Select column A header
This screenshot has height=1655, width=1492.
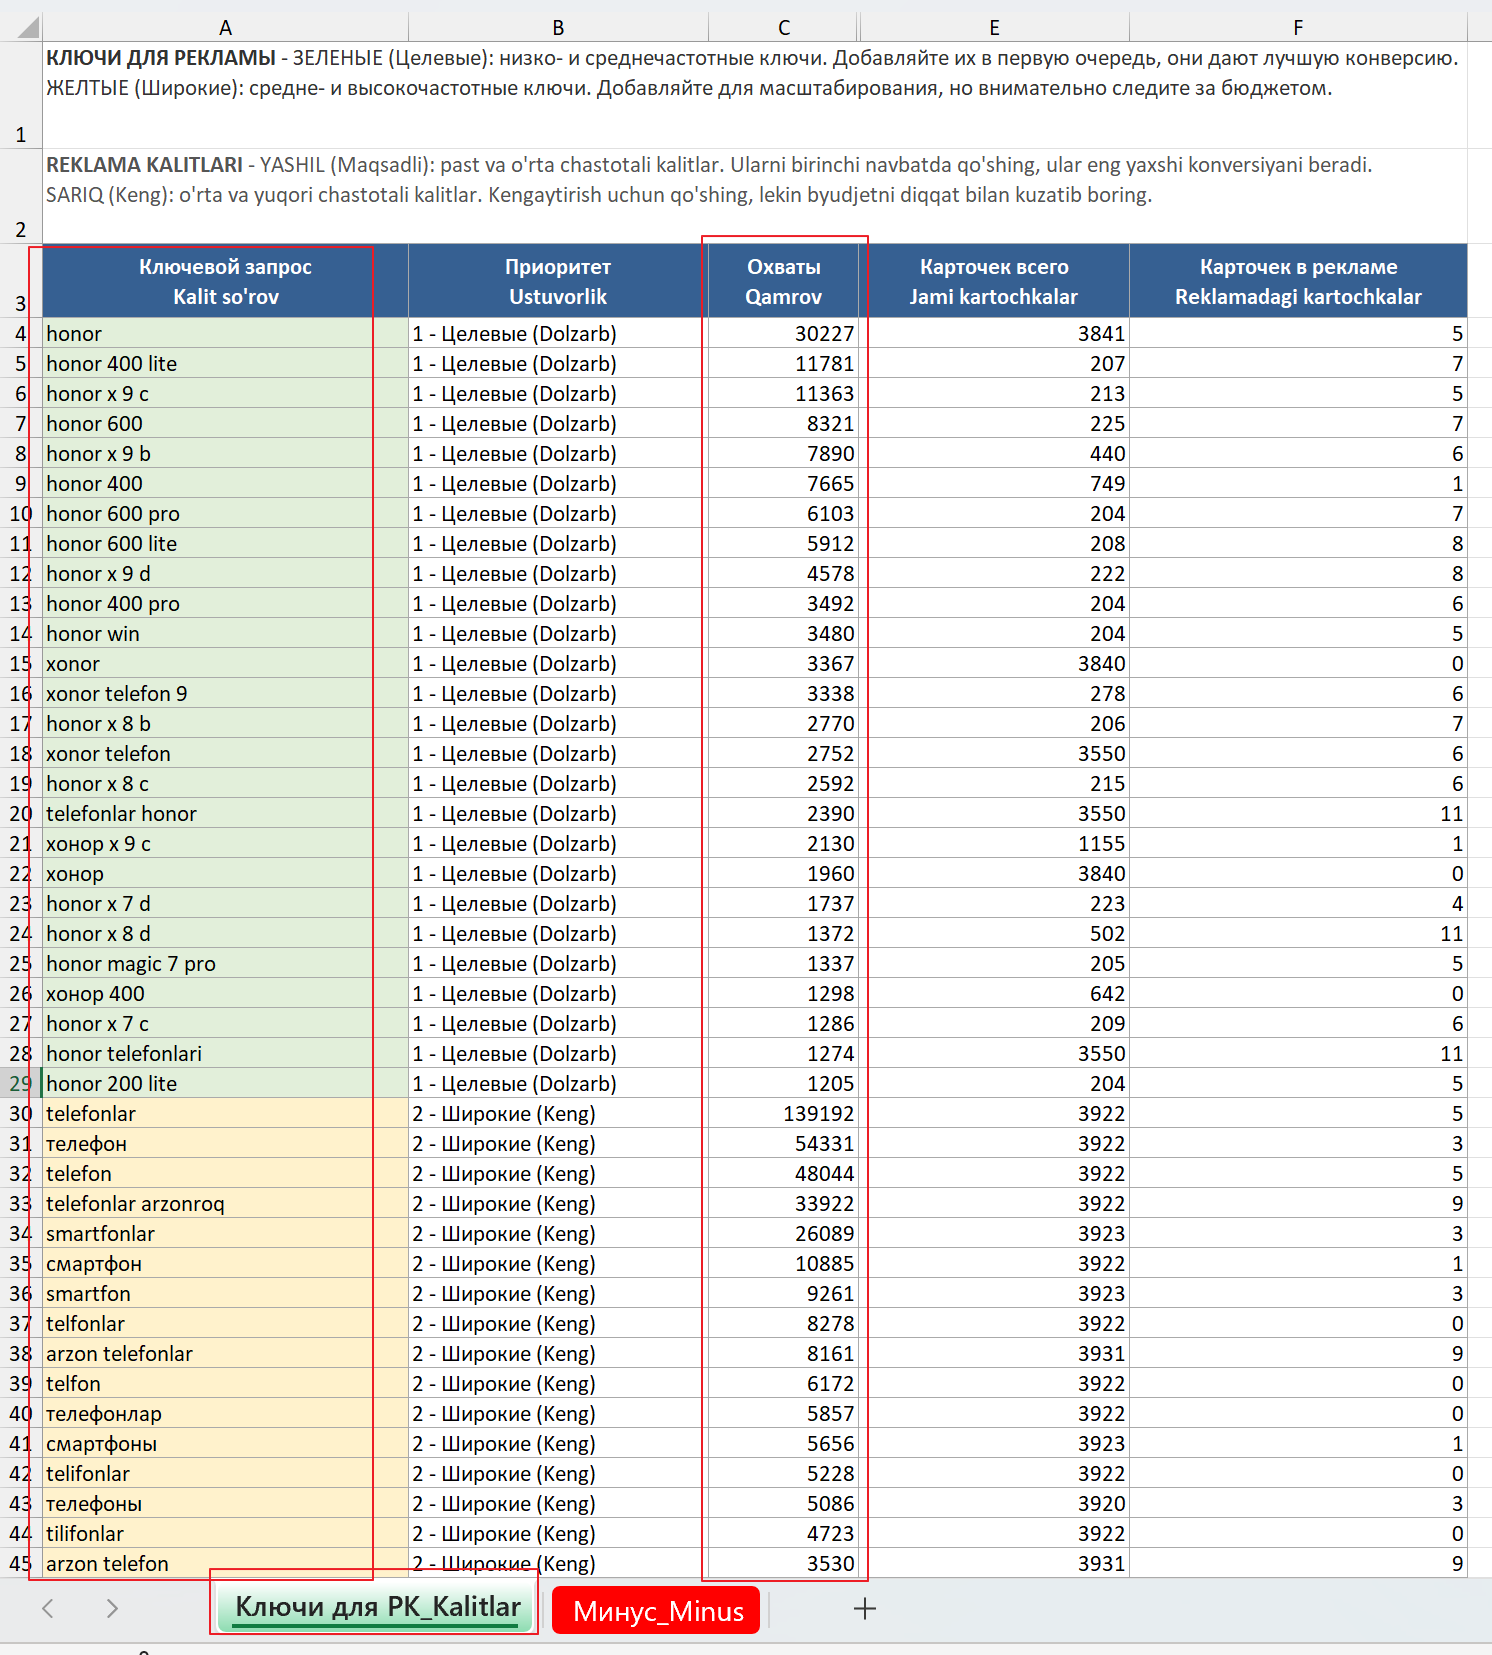pyautogui.click(x=225, y=27)
